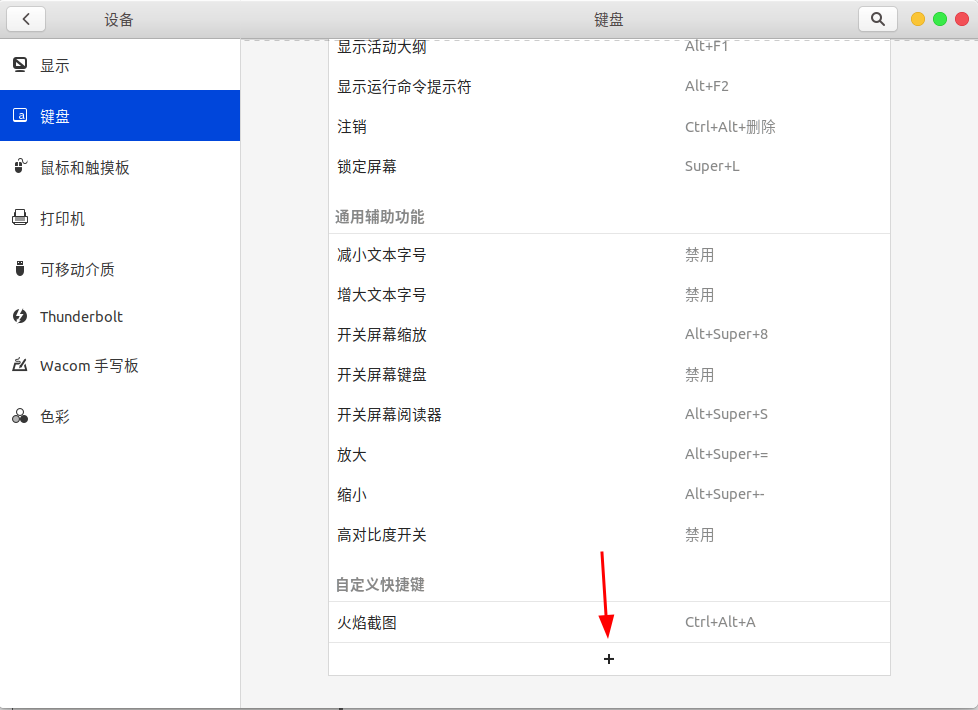Close window with red button
Viewport: 978px width, 710px height.
pos(962,19)
